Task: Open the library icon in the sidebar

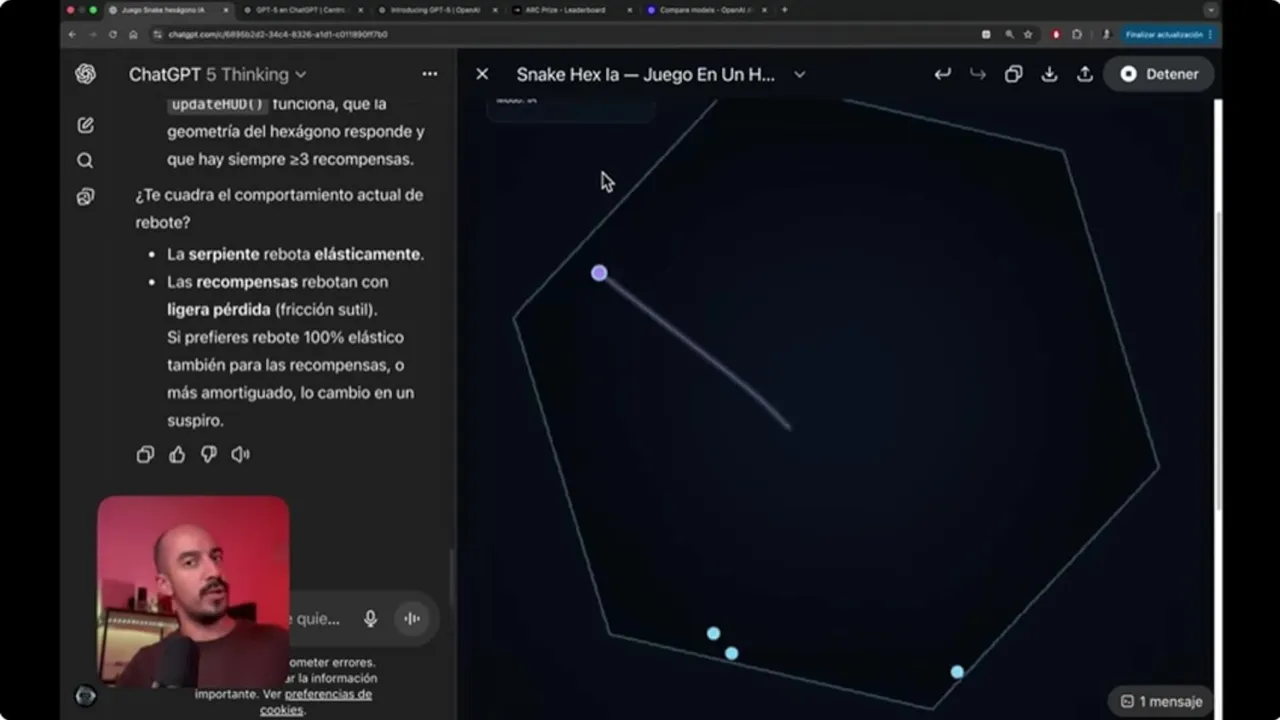Action: tap(85, 197)
